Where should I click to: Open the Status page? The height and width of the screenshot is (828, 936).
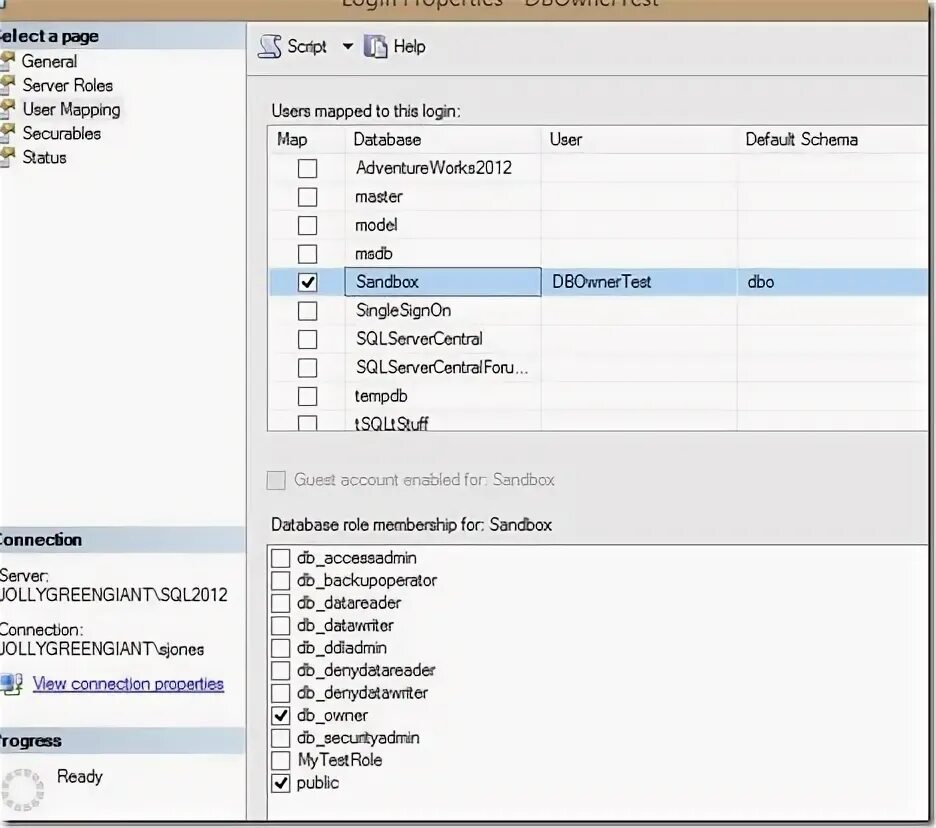click(46, 157)
